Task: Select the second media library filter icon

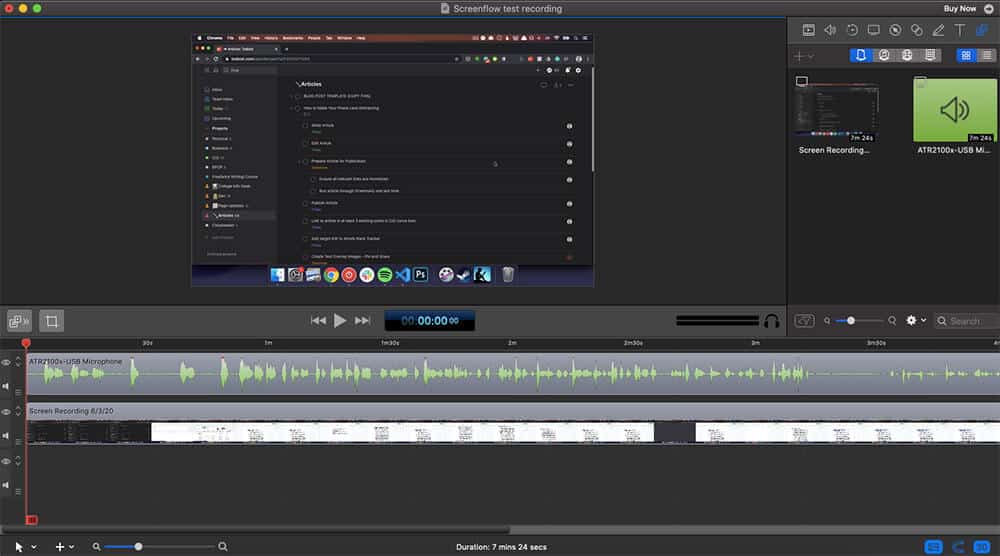Action: pyautogui.click(x=884, y=55)
